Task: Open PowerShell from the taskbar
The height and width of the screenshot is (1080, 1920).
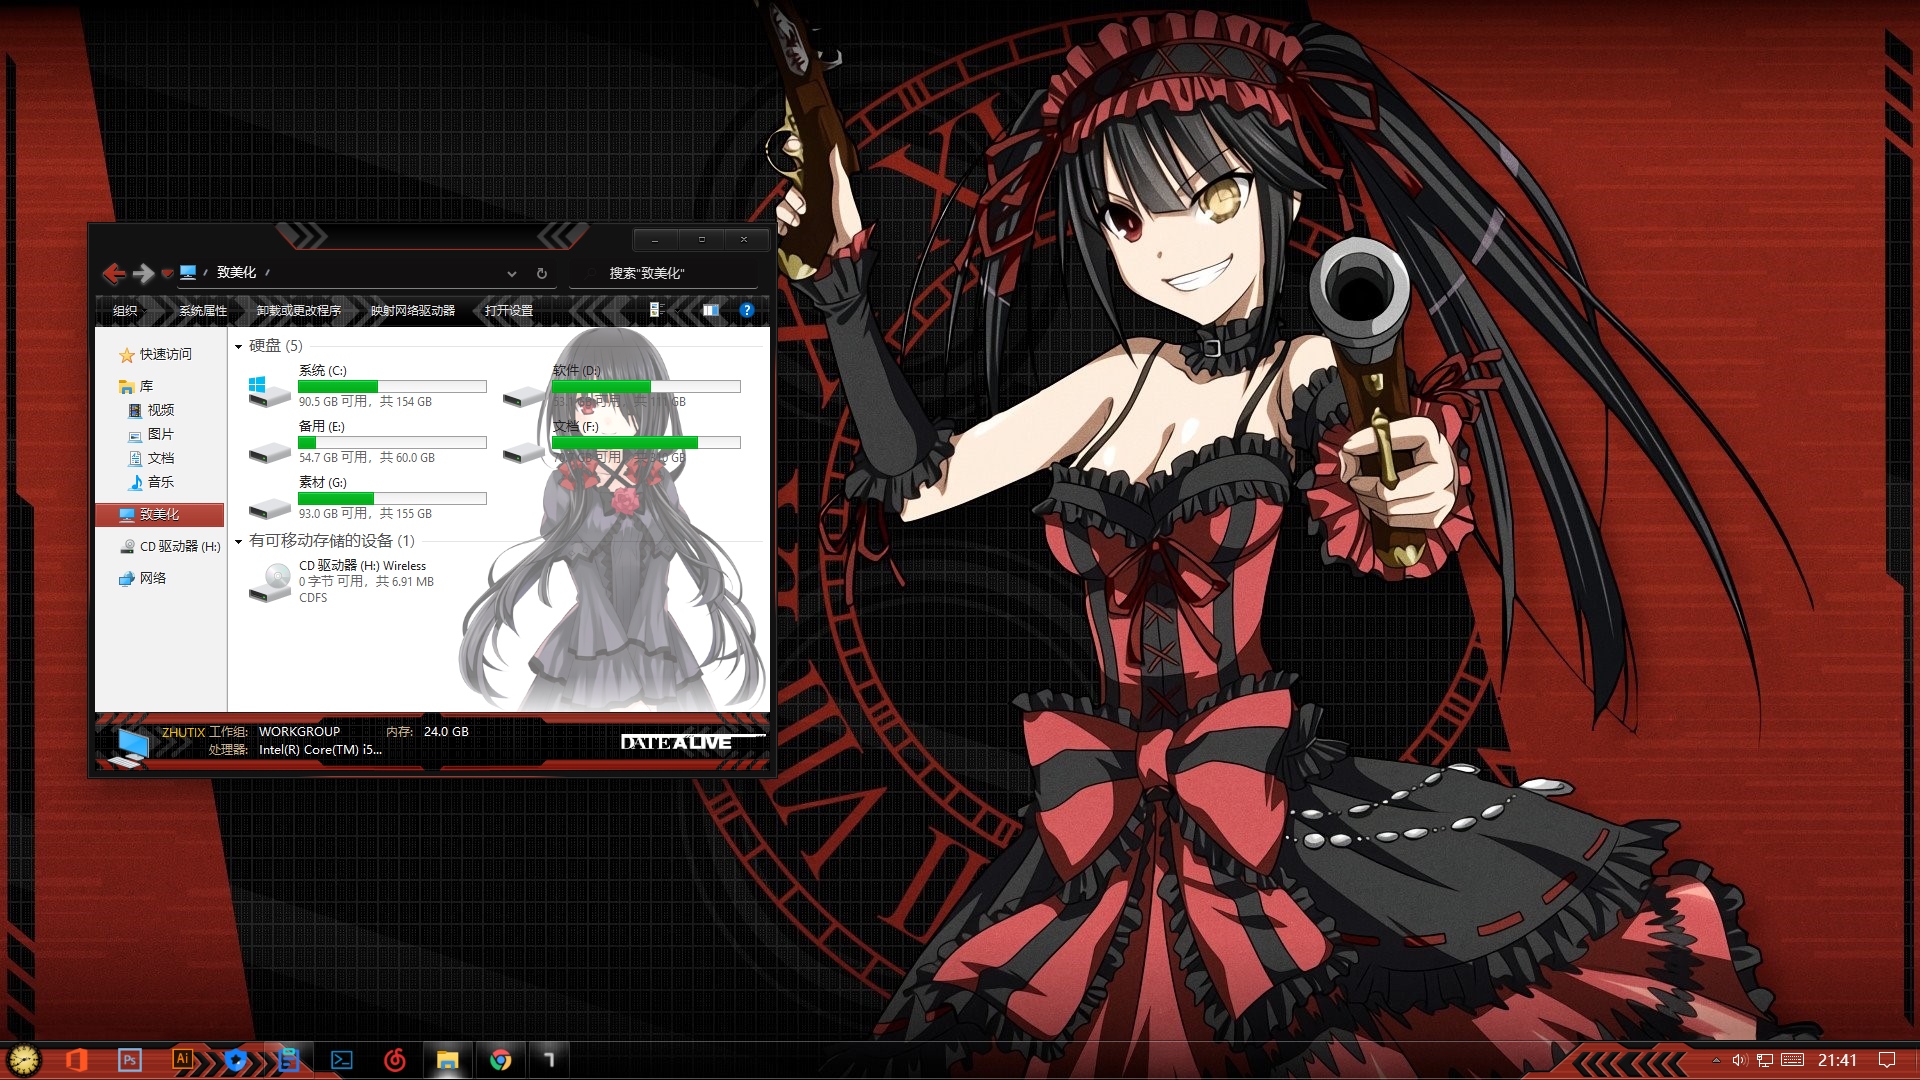Action: pos(341,1060)
